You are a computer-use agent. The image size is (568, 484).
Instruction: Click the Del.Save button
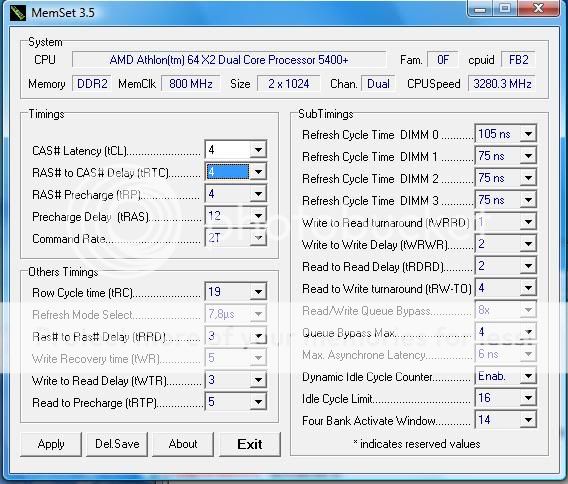(x=117, y=444)
